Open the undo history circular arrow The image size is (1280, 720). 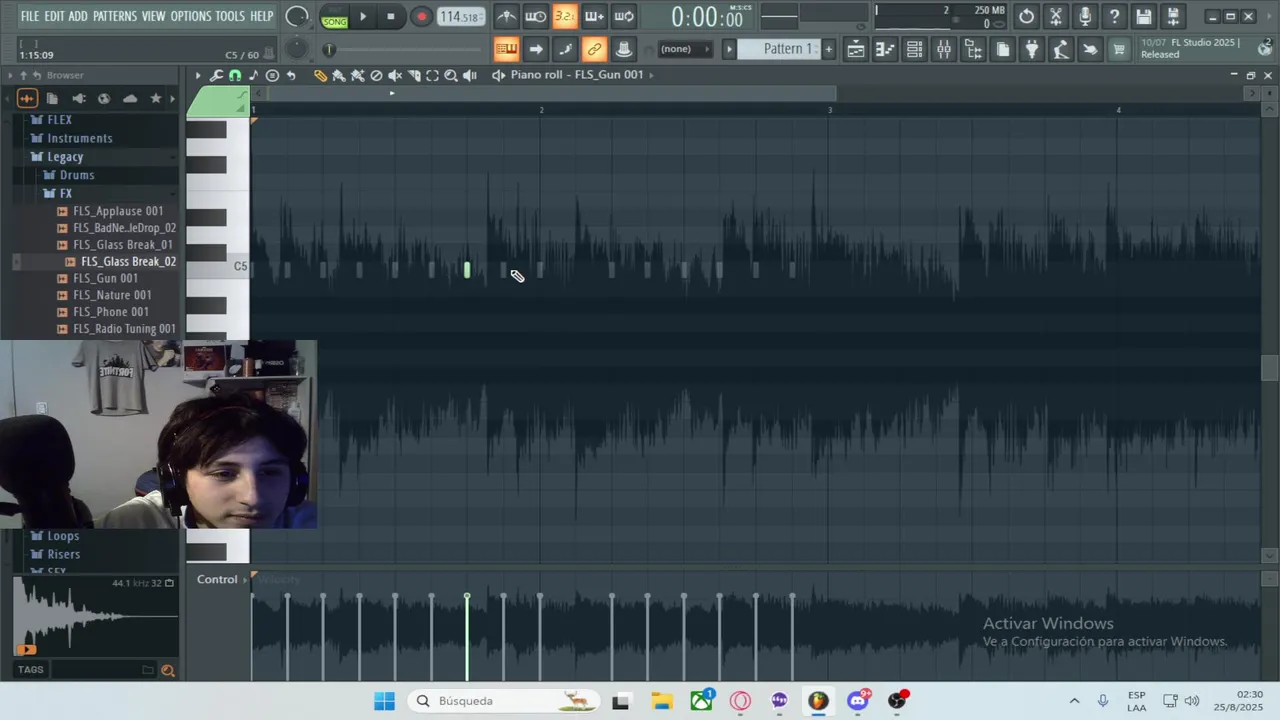[x=1027, y=16]
